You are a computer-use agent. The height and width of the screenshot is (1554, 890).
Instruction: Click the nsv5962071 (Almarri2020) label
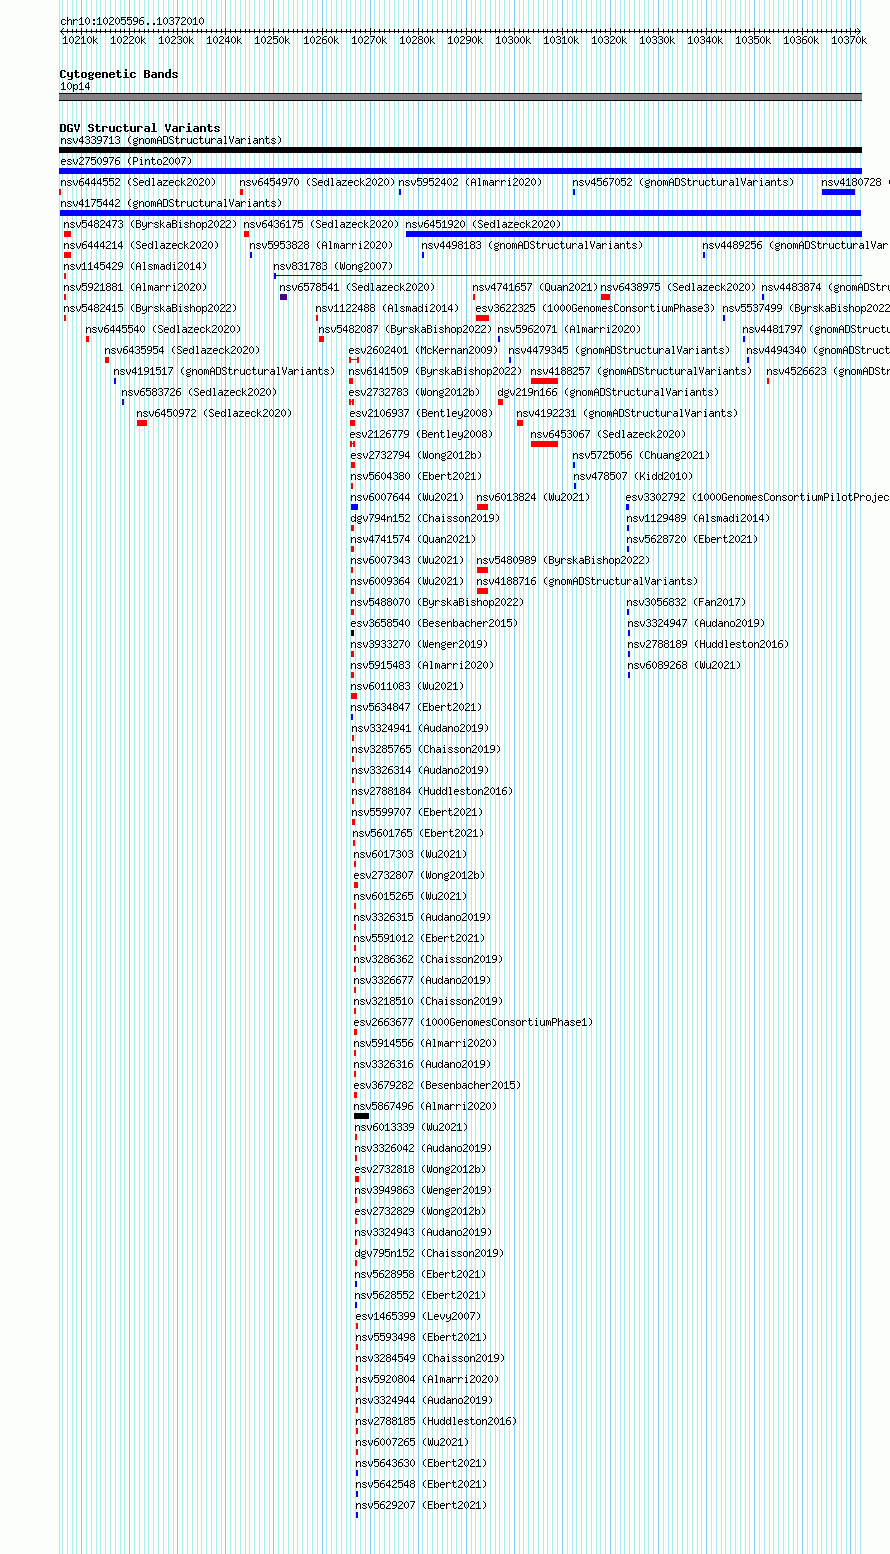570,329
